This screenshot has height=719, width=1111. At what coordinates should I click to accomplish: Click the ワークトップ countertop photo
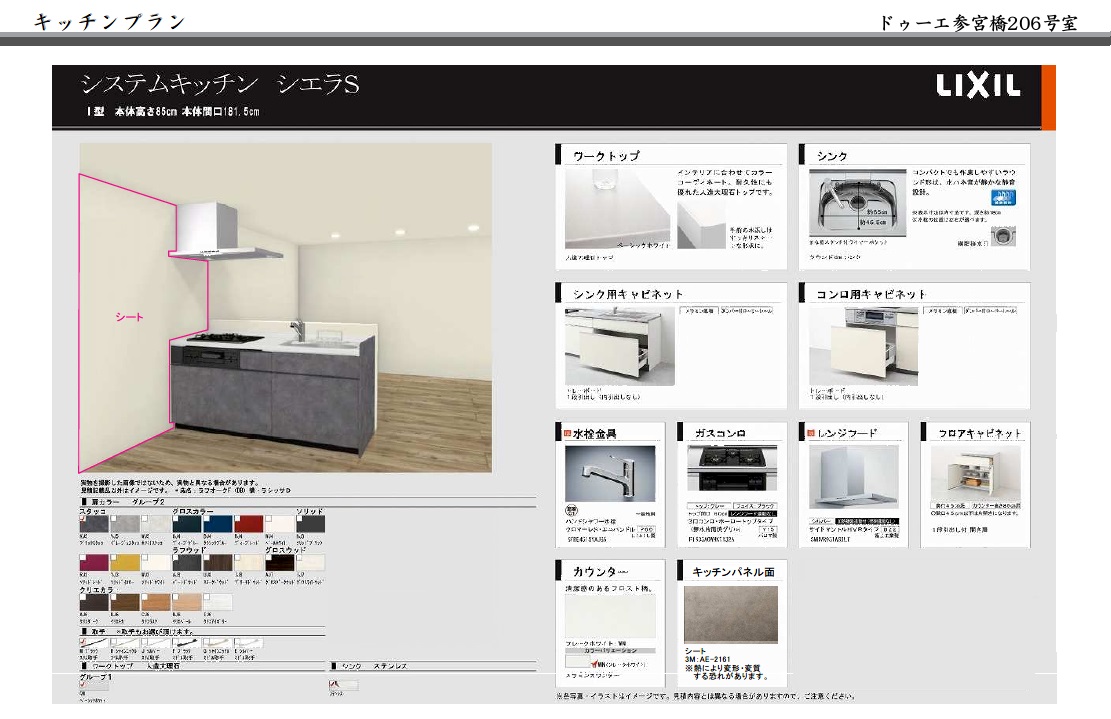click(617, 208)
